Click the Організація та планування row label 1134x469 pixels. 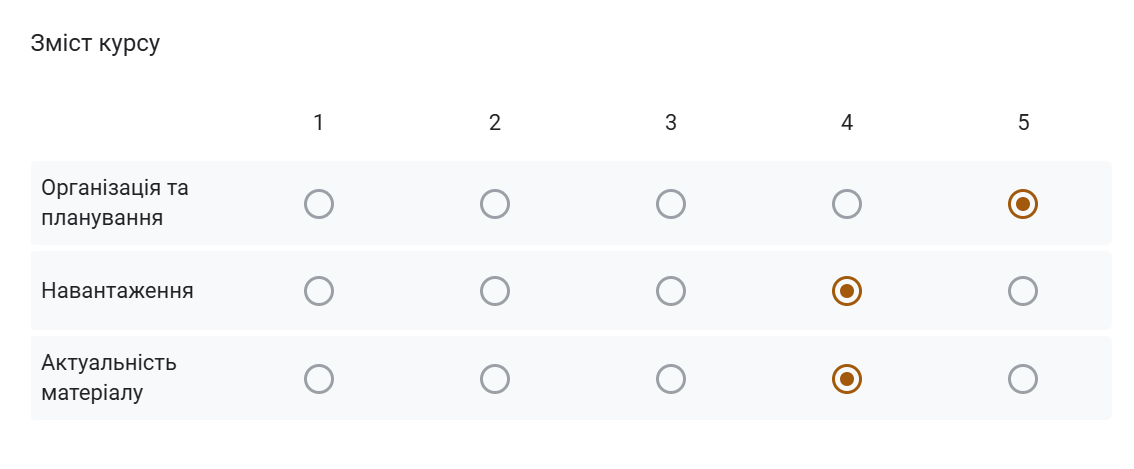pos(115,203)
